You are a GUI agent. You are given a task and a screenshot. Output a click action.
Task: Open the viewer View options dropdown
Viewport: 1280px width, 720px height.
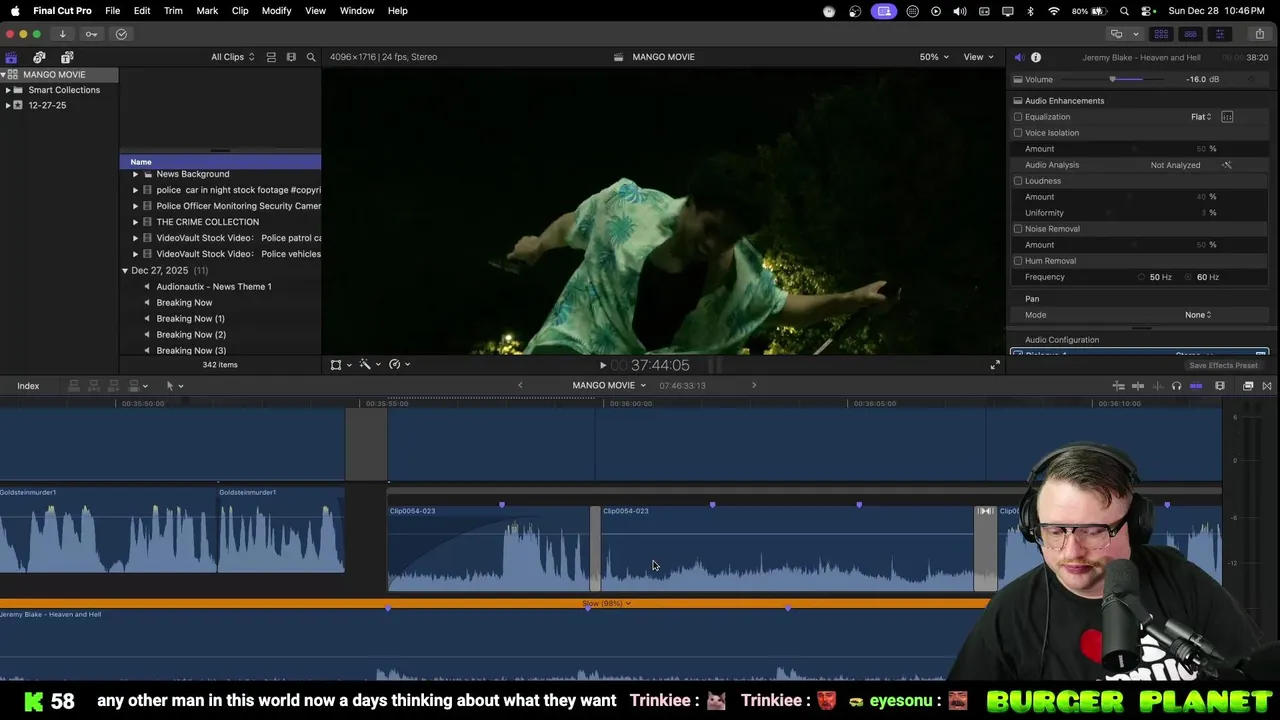978,57
